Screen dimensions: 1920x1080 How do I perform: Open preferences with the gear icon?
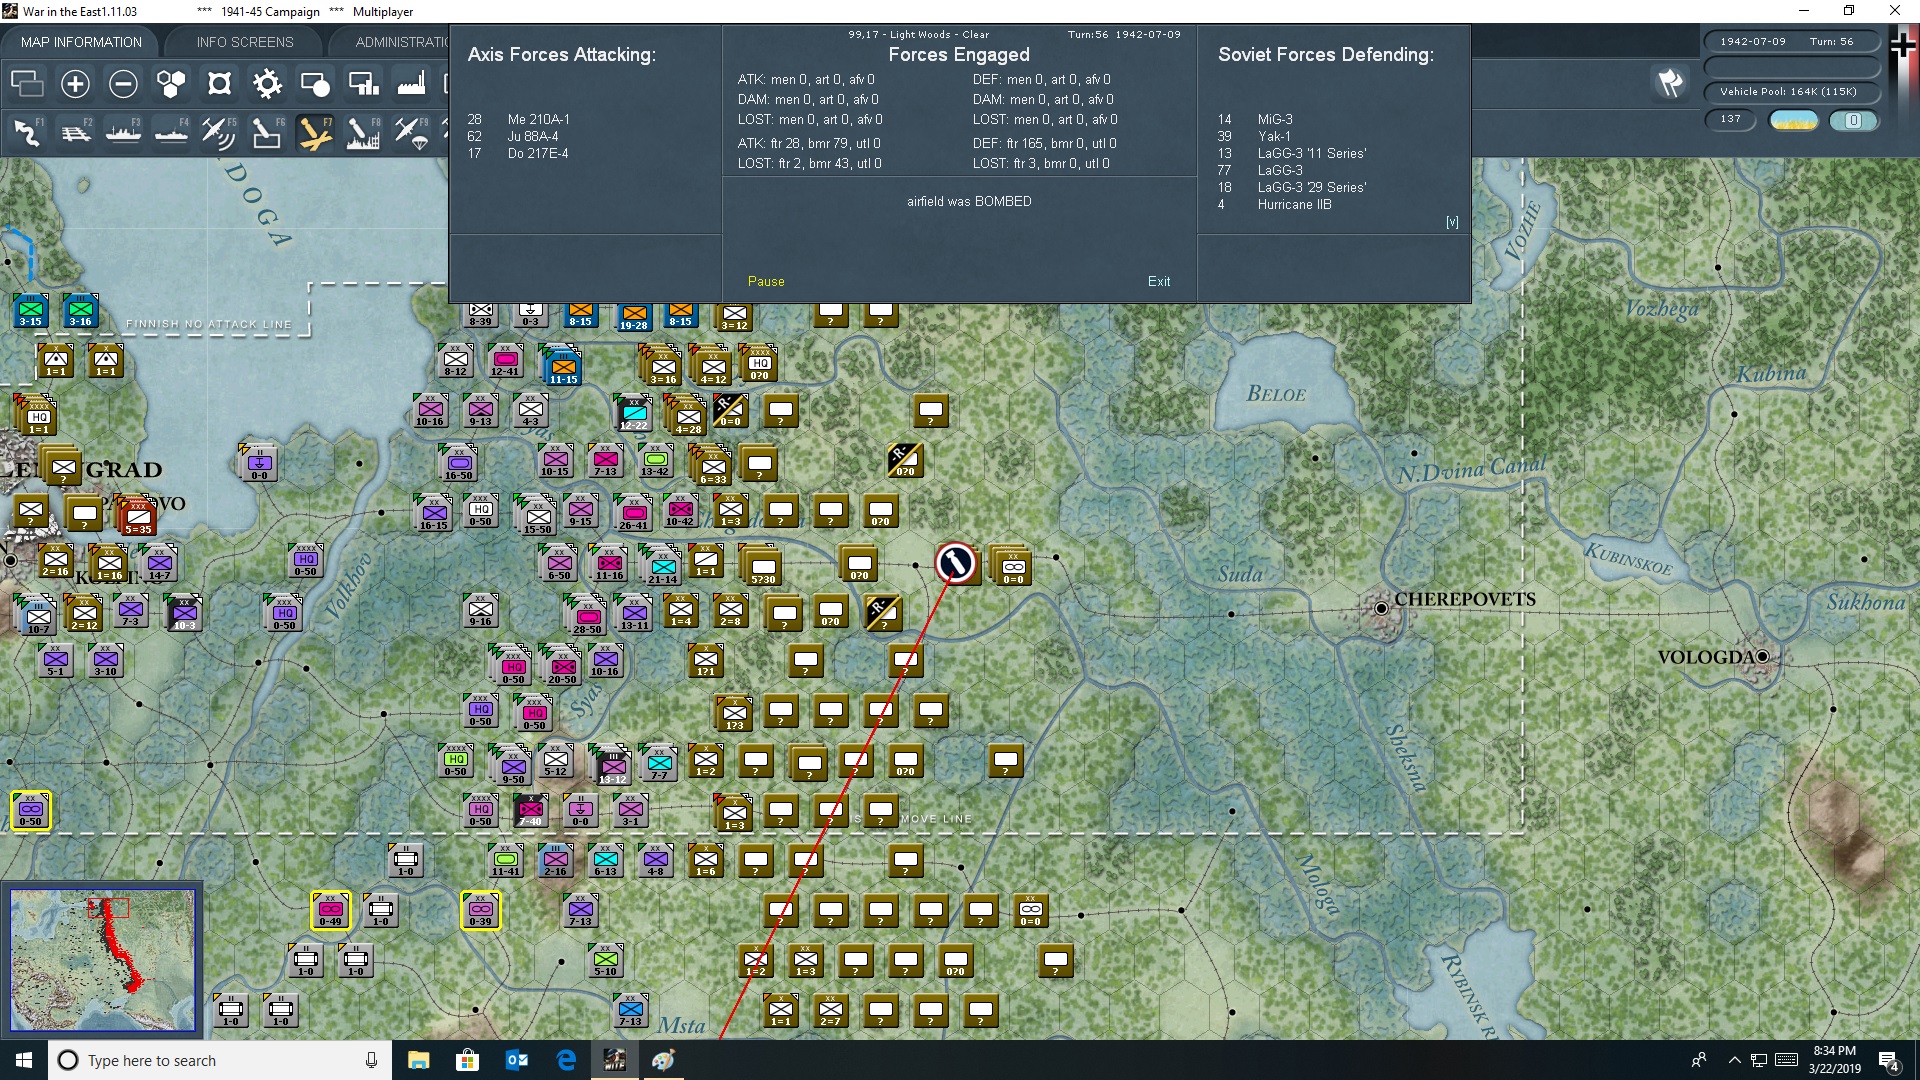point(267,84)
